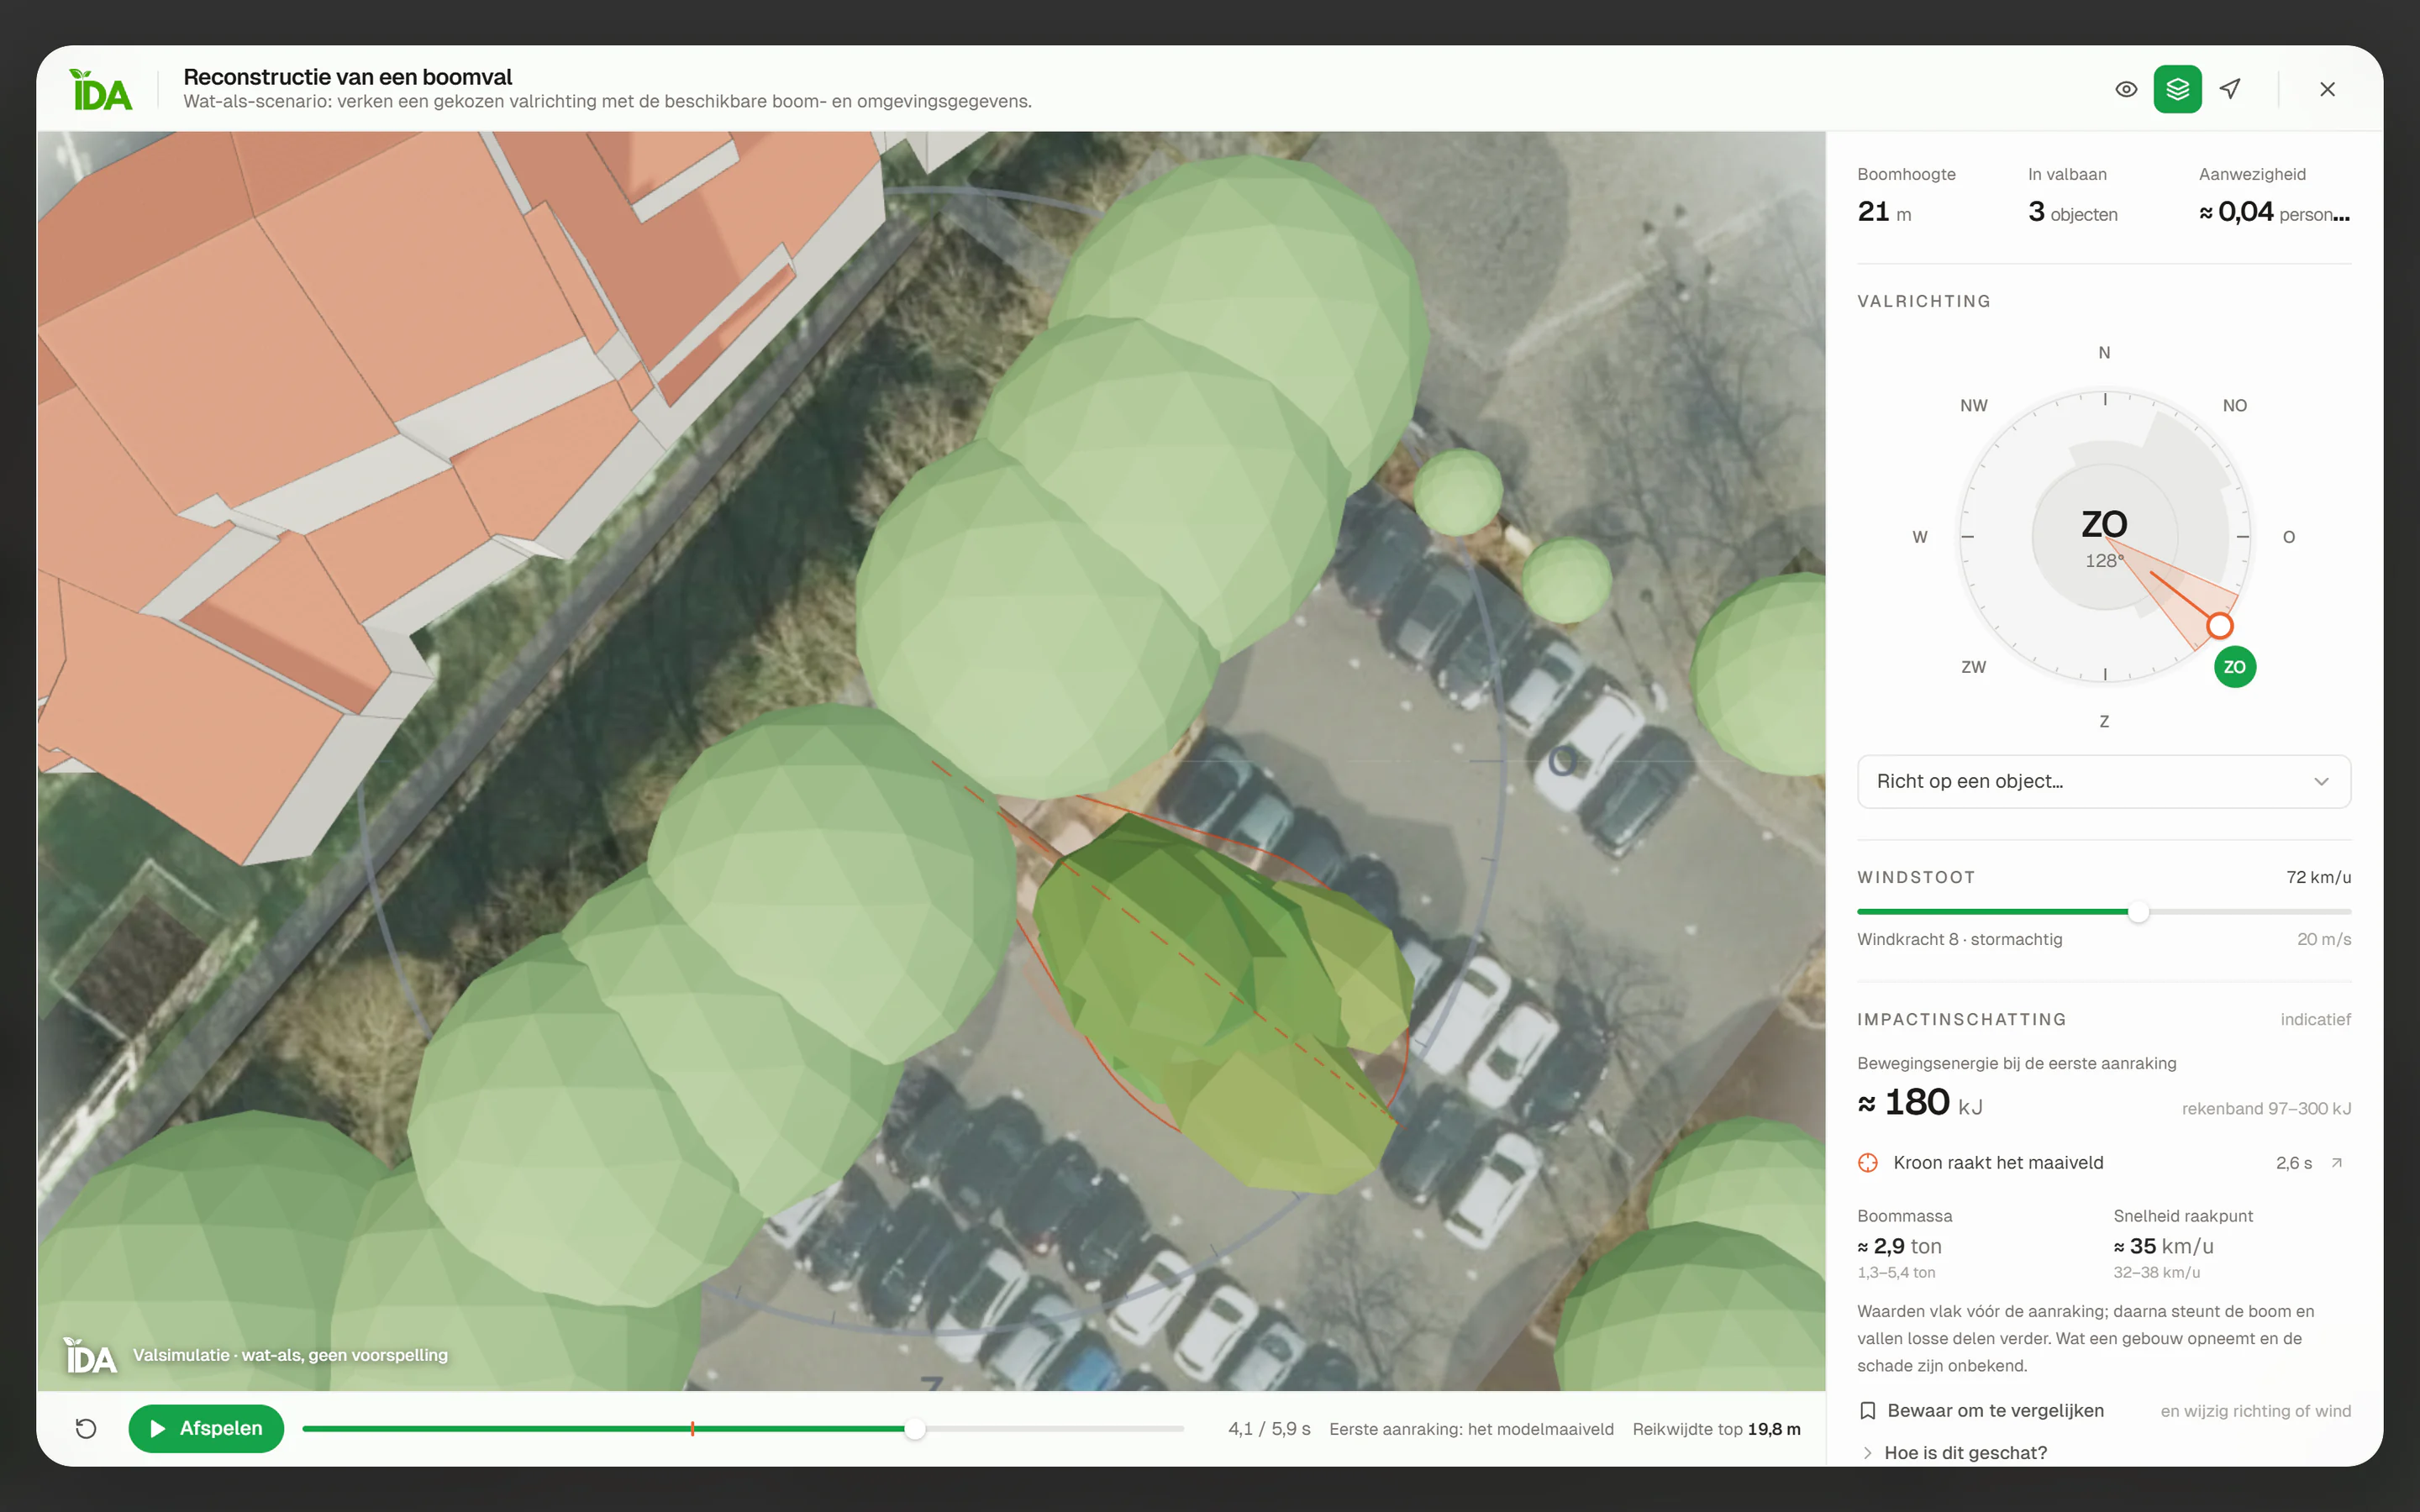Viewport: 2420px width, 1512px height.
Task: Select the green ZO compass direction badge
Action: [x=2234, y=667]
